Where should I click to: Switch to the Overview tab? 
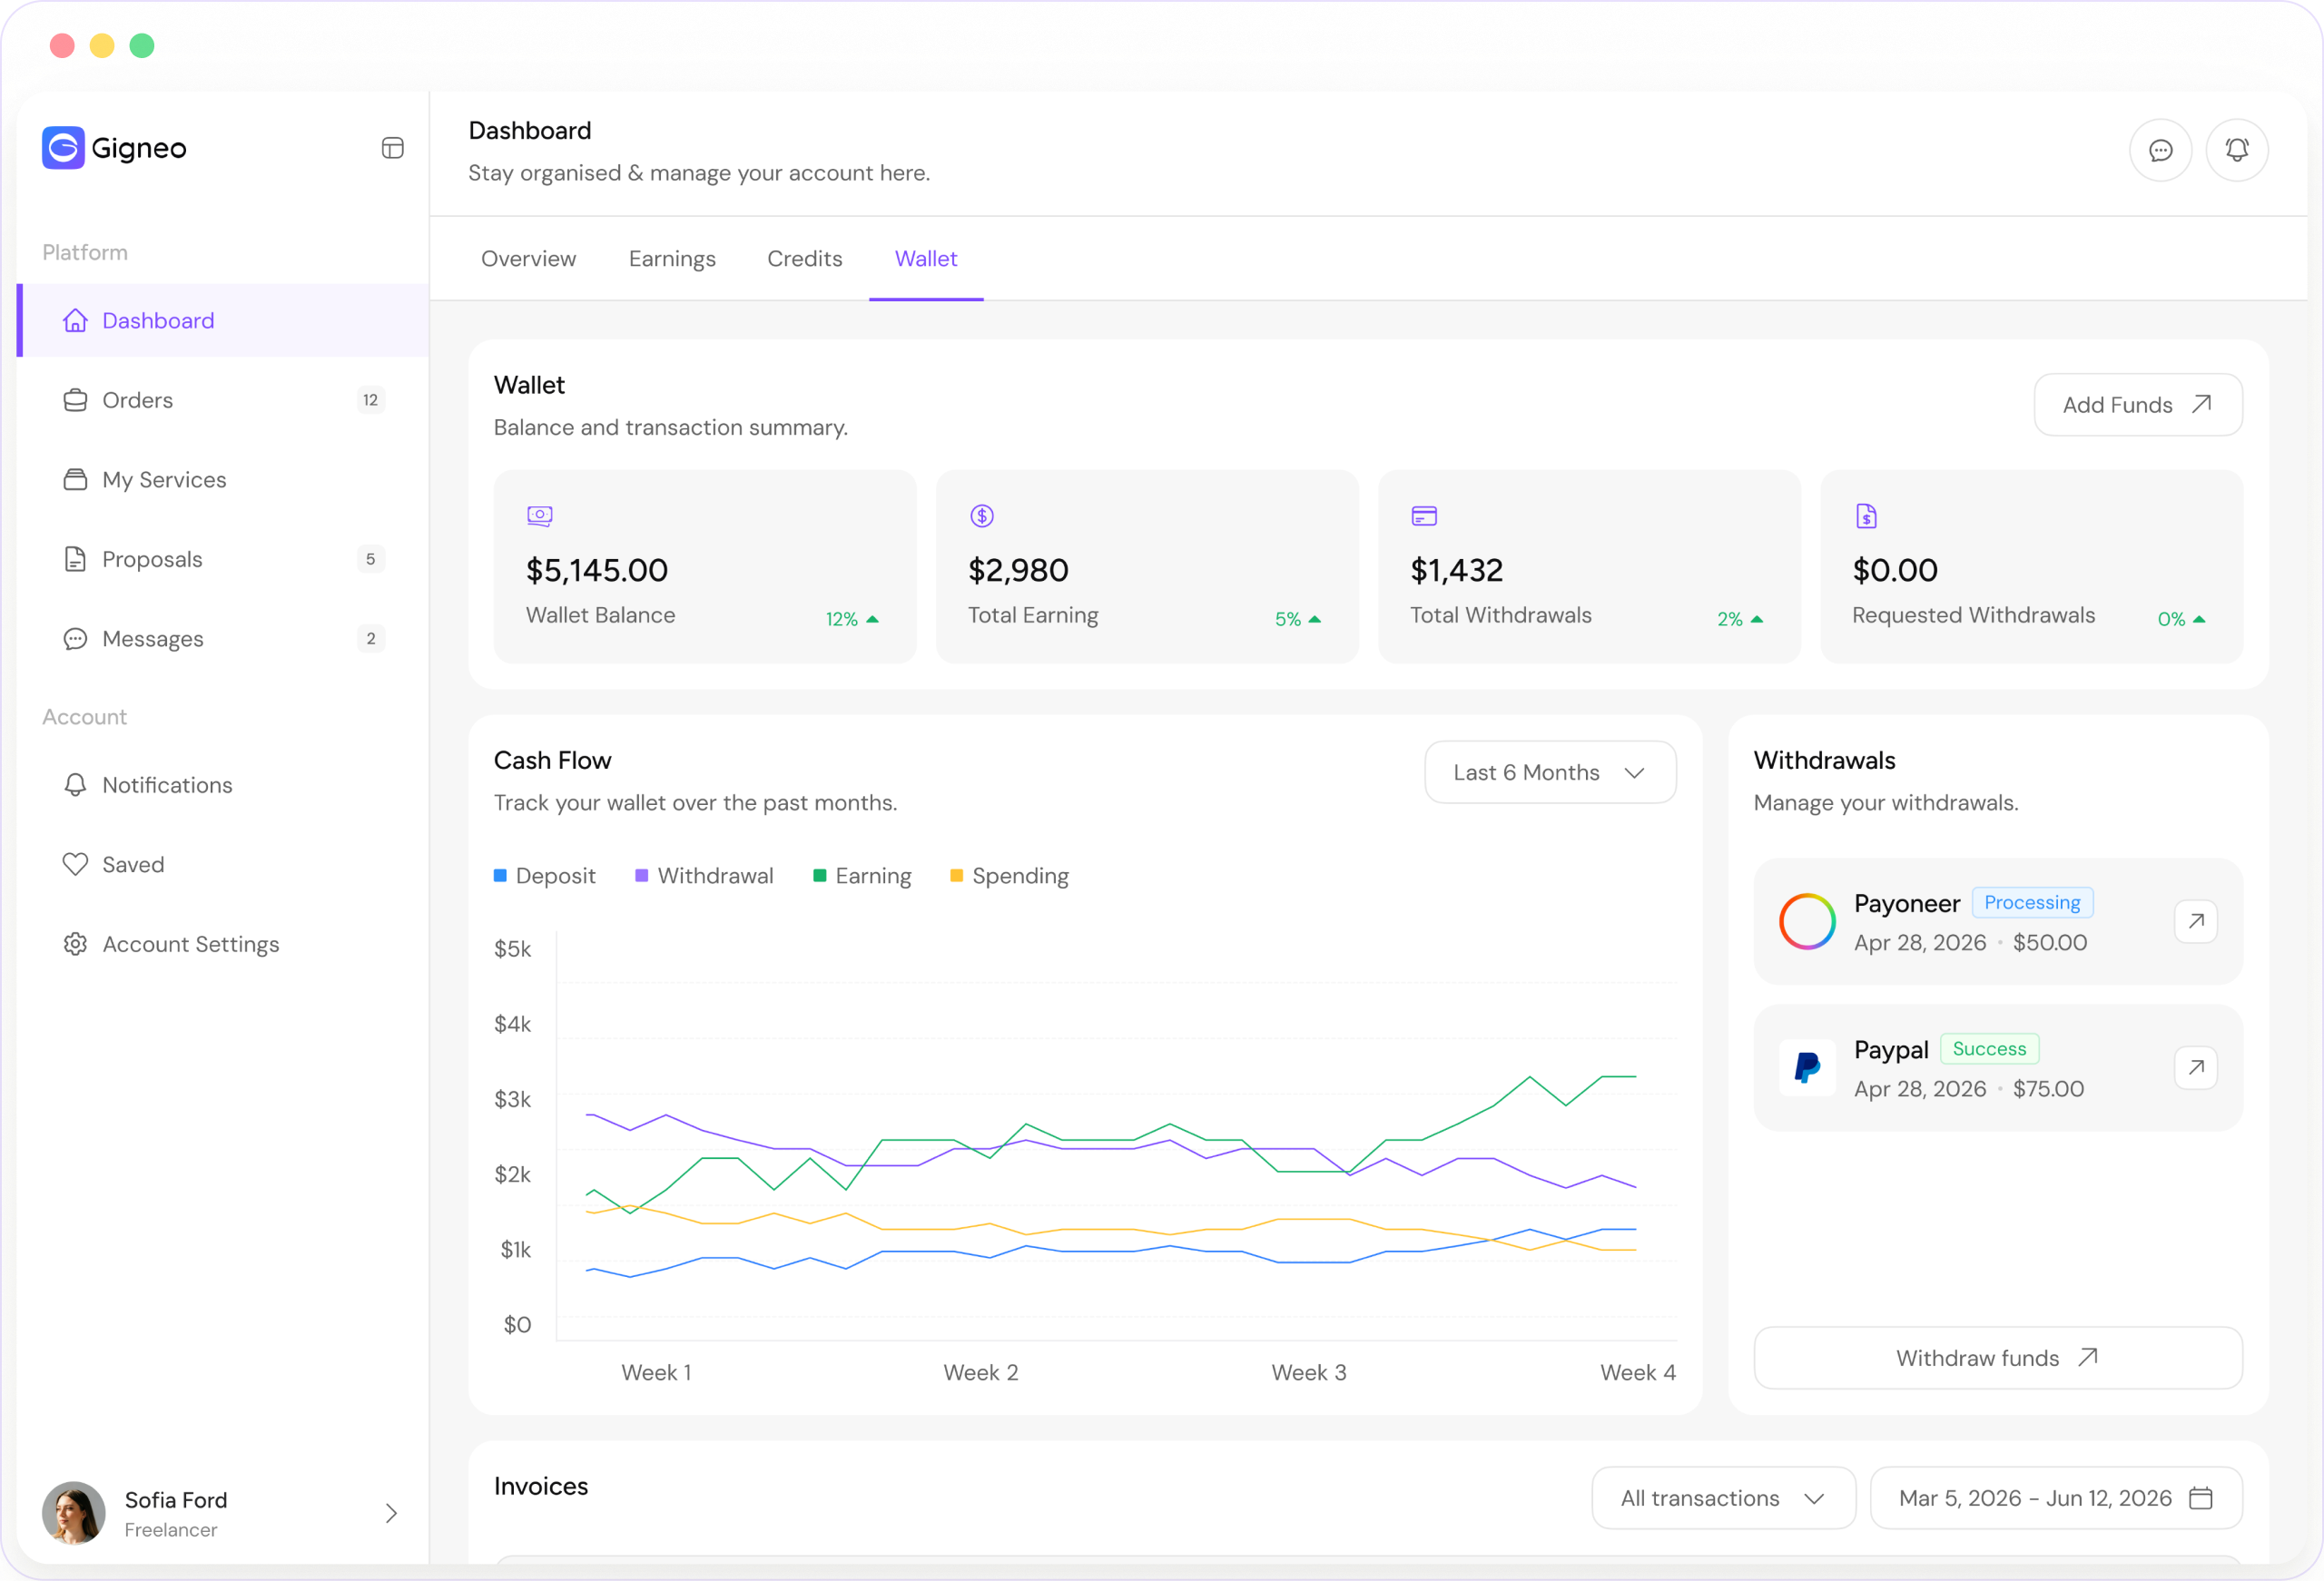529,259
